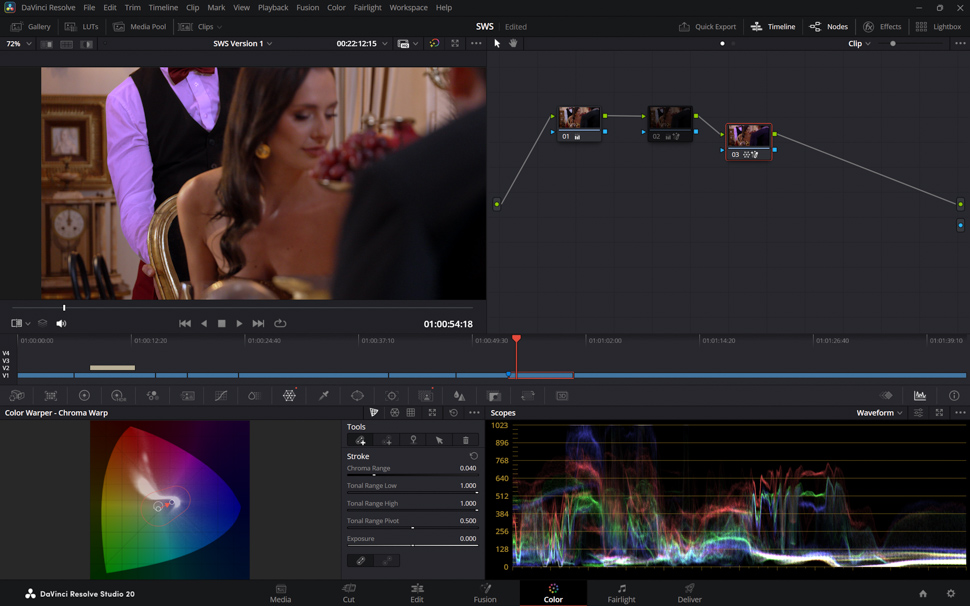Viewport: 970px width, 606px height.
Task: Open the Color Warper palette icon
Action: (x=289, y=396)
